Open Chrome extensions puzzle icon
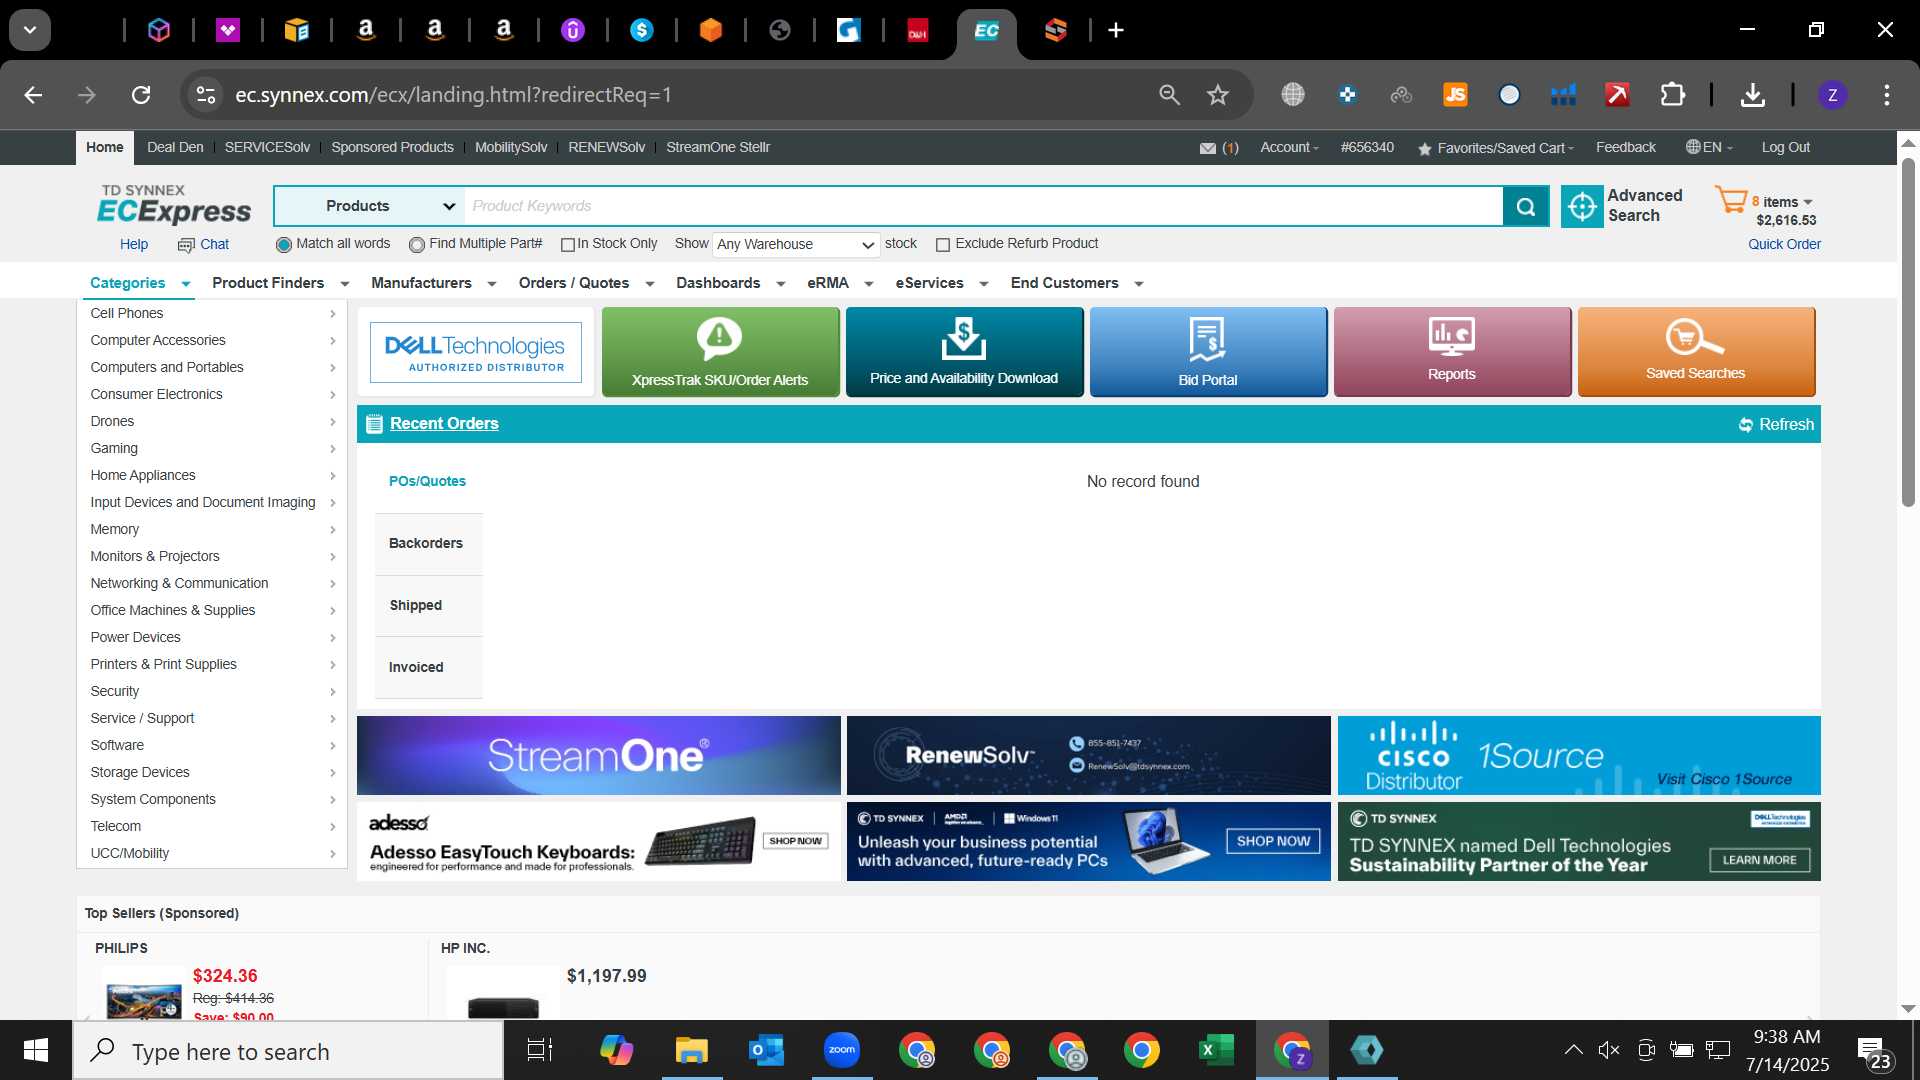 click(1672, 95)
